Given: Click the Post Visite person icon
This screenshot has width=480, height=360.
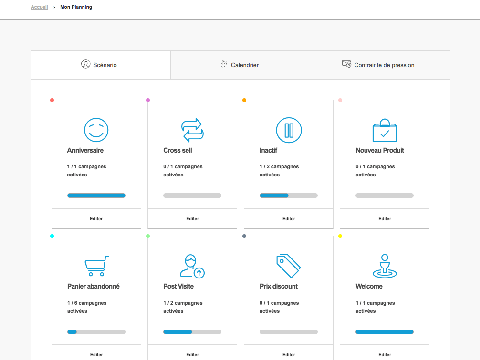Looking at the screenshot, I should coord(192,266).
